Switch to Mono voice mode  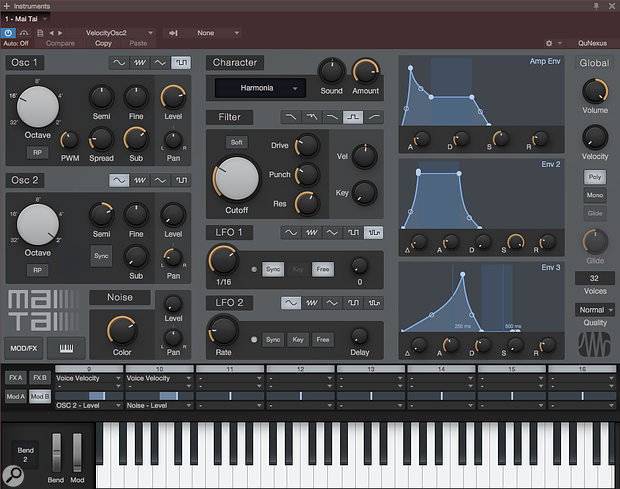tap(595, 195)
